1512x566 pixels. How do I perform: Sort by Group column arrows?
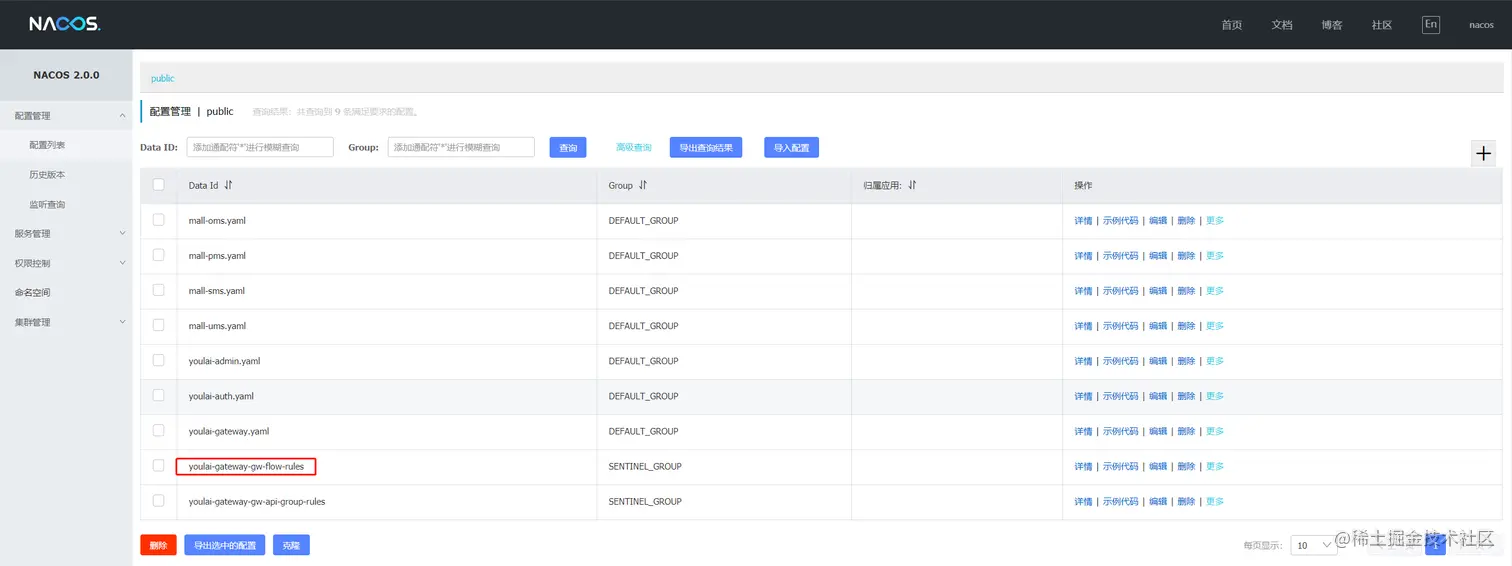click(x=642, y=185)
